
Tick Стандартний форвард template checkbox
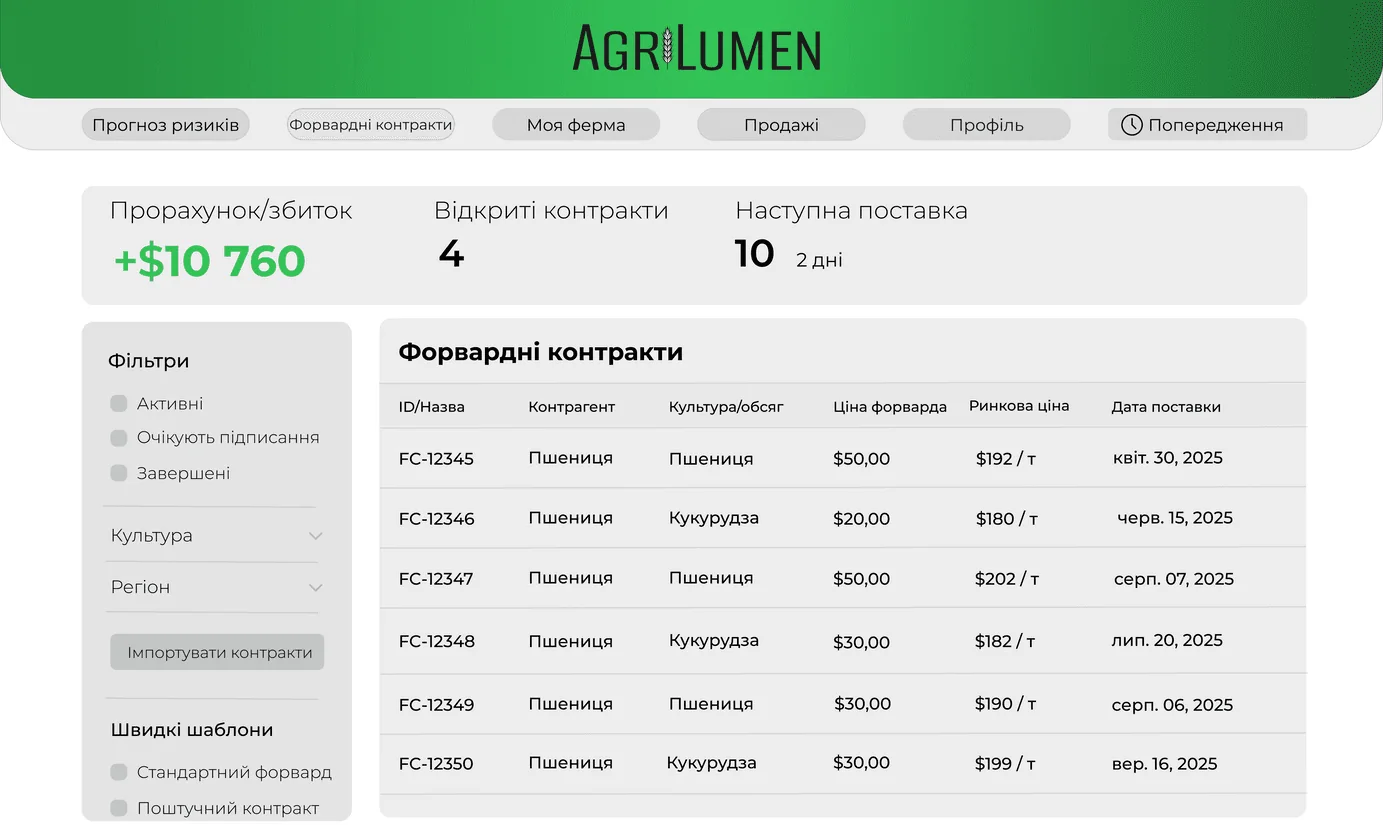119,772
